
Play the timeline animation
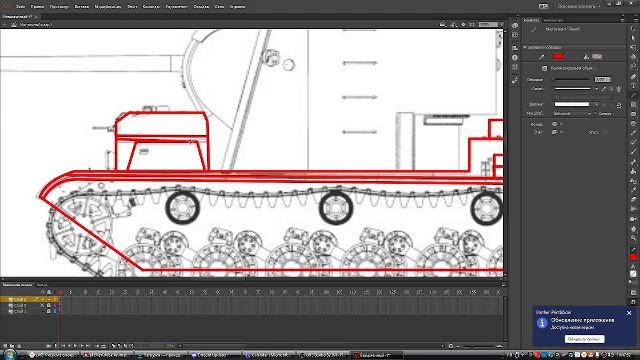click(x=76, y=346)
